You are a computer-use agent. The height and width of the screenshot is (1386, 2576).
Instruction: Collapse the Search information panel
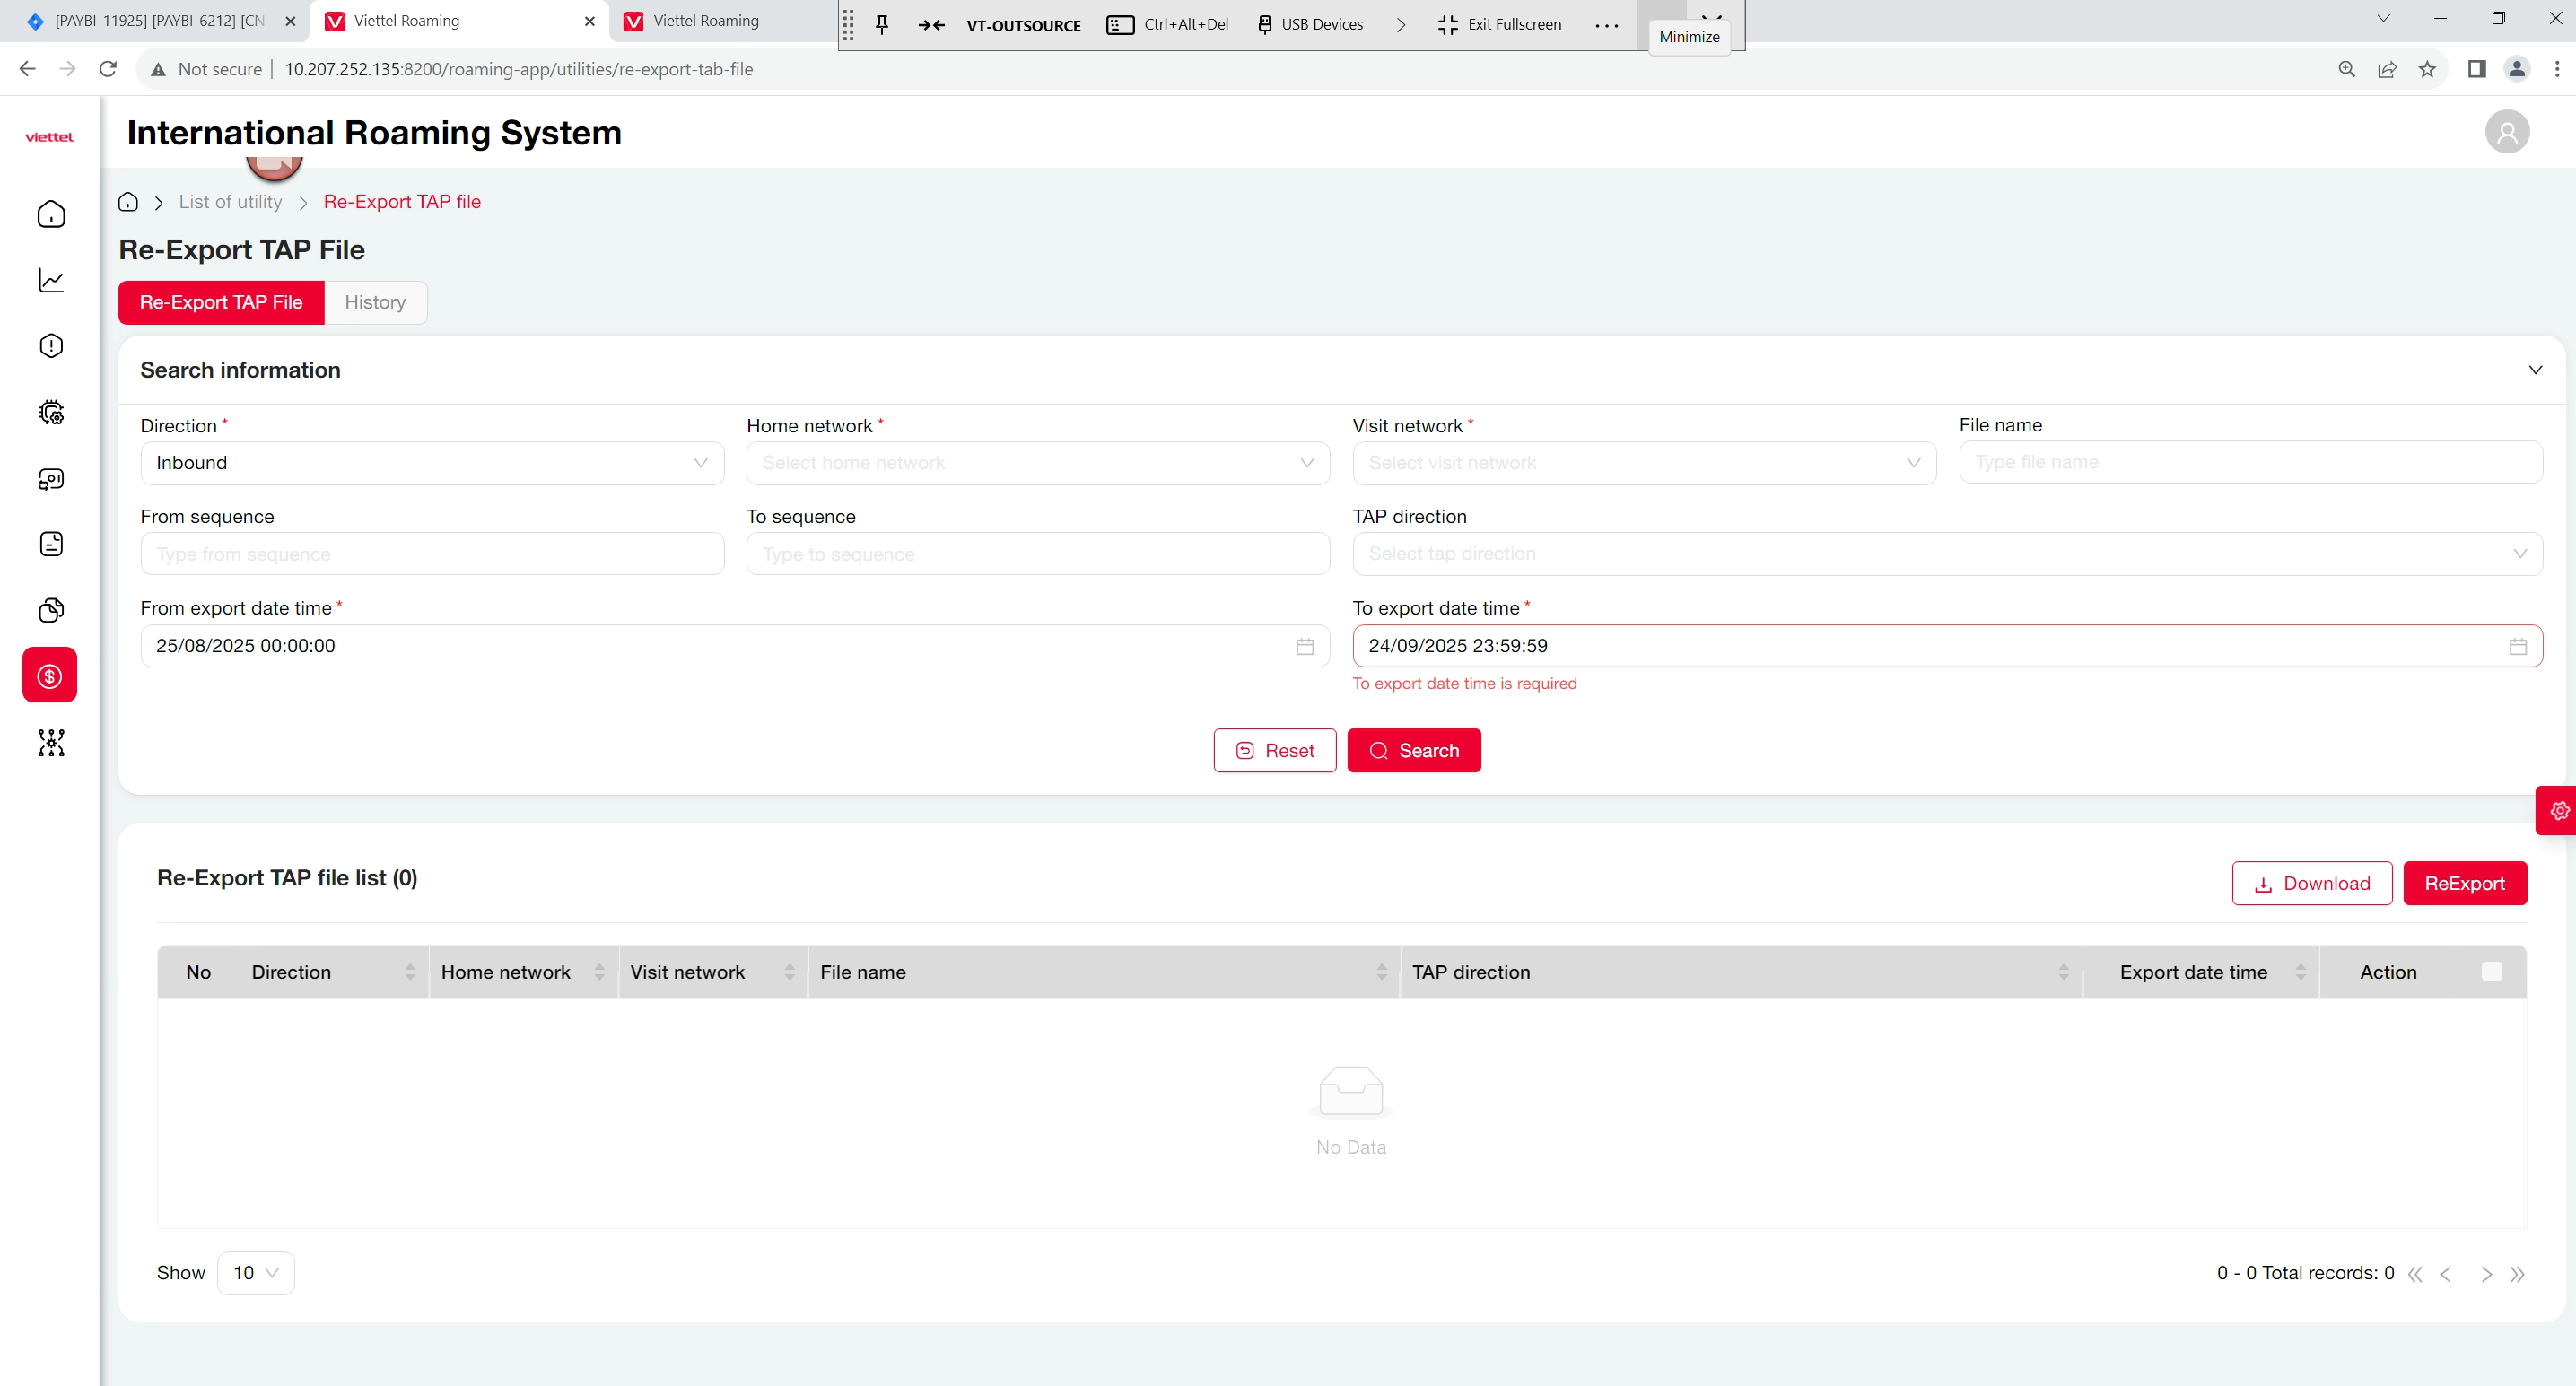tap(2534, 370)
